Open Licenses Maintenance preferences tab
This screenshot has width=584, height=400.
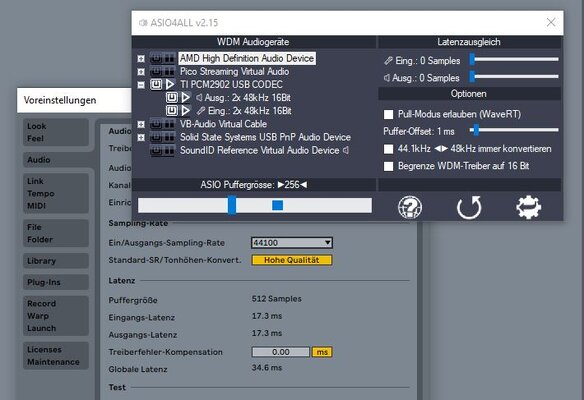click(x=56, y=356)
